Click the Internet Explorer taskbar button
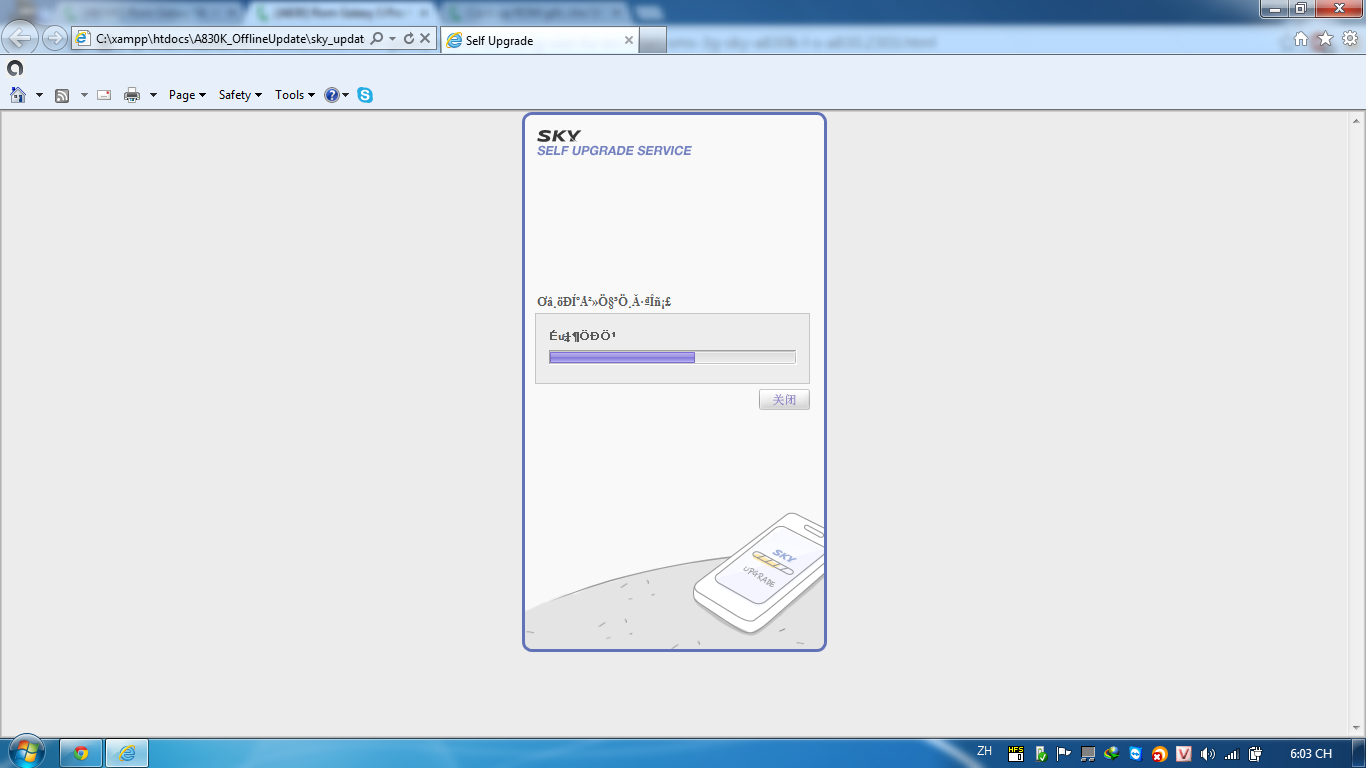Viewport: 1366px width, 768px height. click(x=127, y=753)
